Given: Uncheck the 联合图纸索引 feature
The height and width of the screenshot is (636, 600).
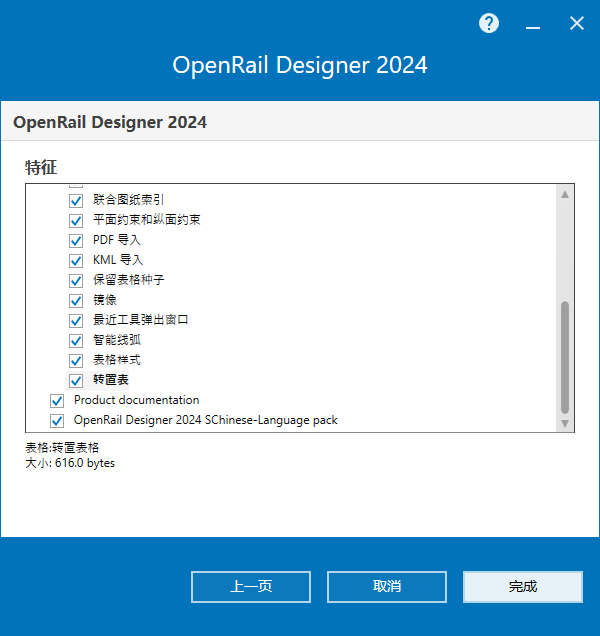Looking at the screenshot, I should [76, 200].
